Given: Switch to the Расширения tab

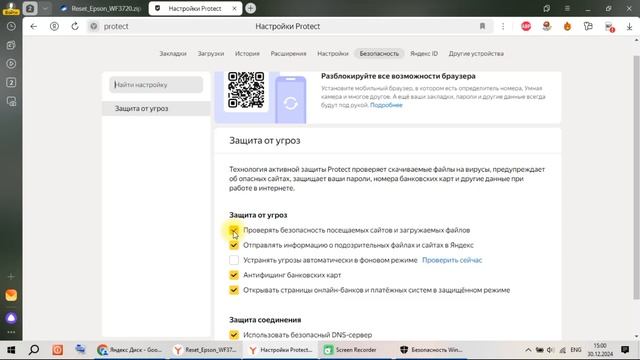Looking at the screenshot, I should tap(289, 53).
